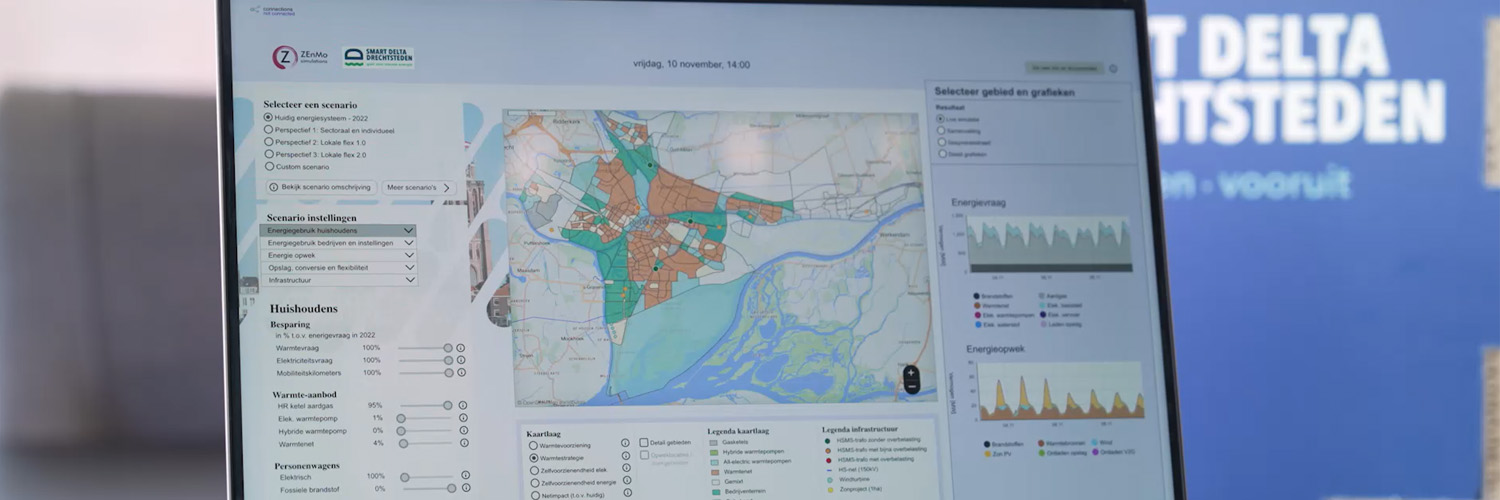Image resolution: width=1500 pixels, height=500 pixels.
Task: Open the Energiegebruik huishoudens settings tab
Action: tap(338, 230)
